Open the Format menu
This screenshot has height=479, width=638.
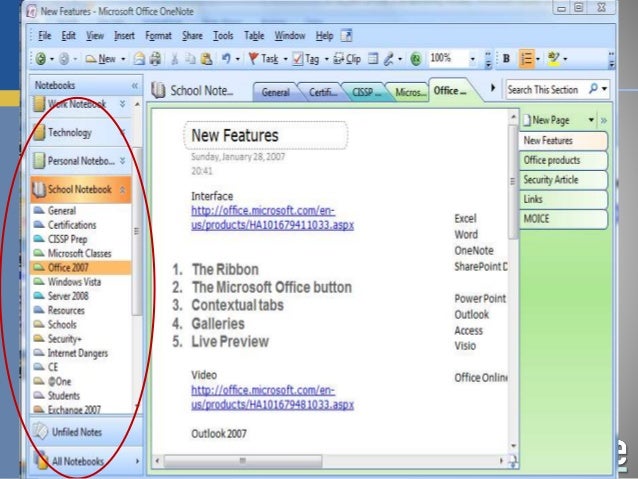pyautogui.click(x=158, y=36)
